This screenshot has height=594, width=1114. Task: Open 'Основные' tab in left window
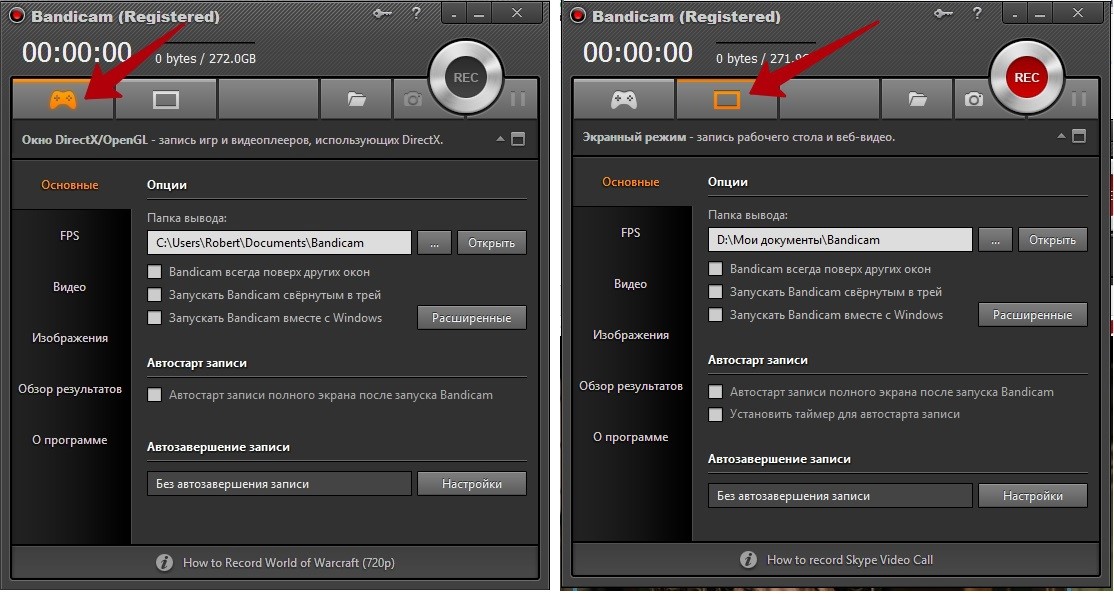(x=70, y=185)
